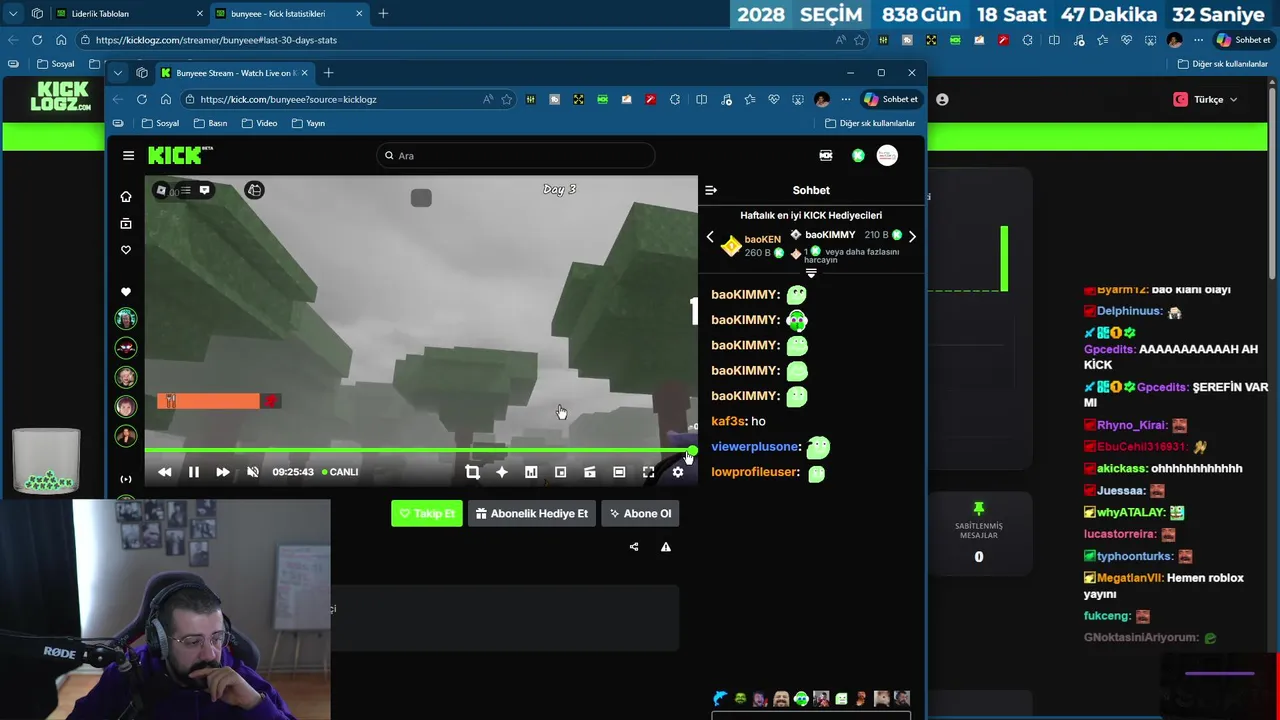Image resolution: width=1280 pixels, height=720 pixels.
Task: Expand gift leaderboard using small down arrow
Action: (811, 273)
